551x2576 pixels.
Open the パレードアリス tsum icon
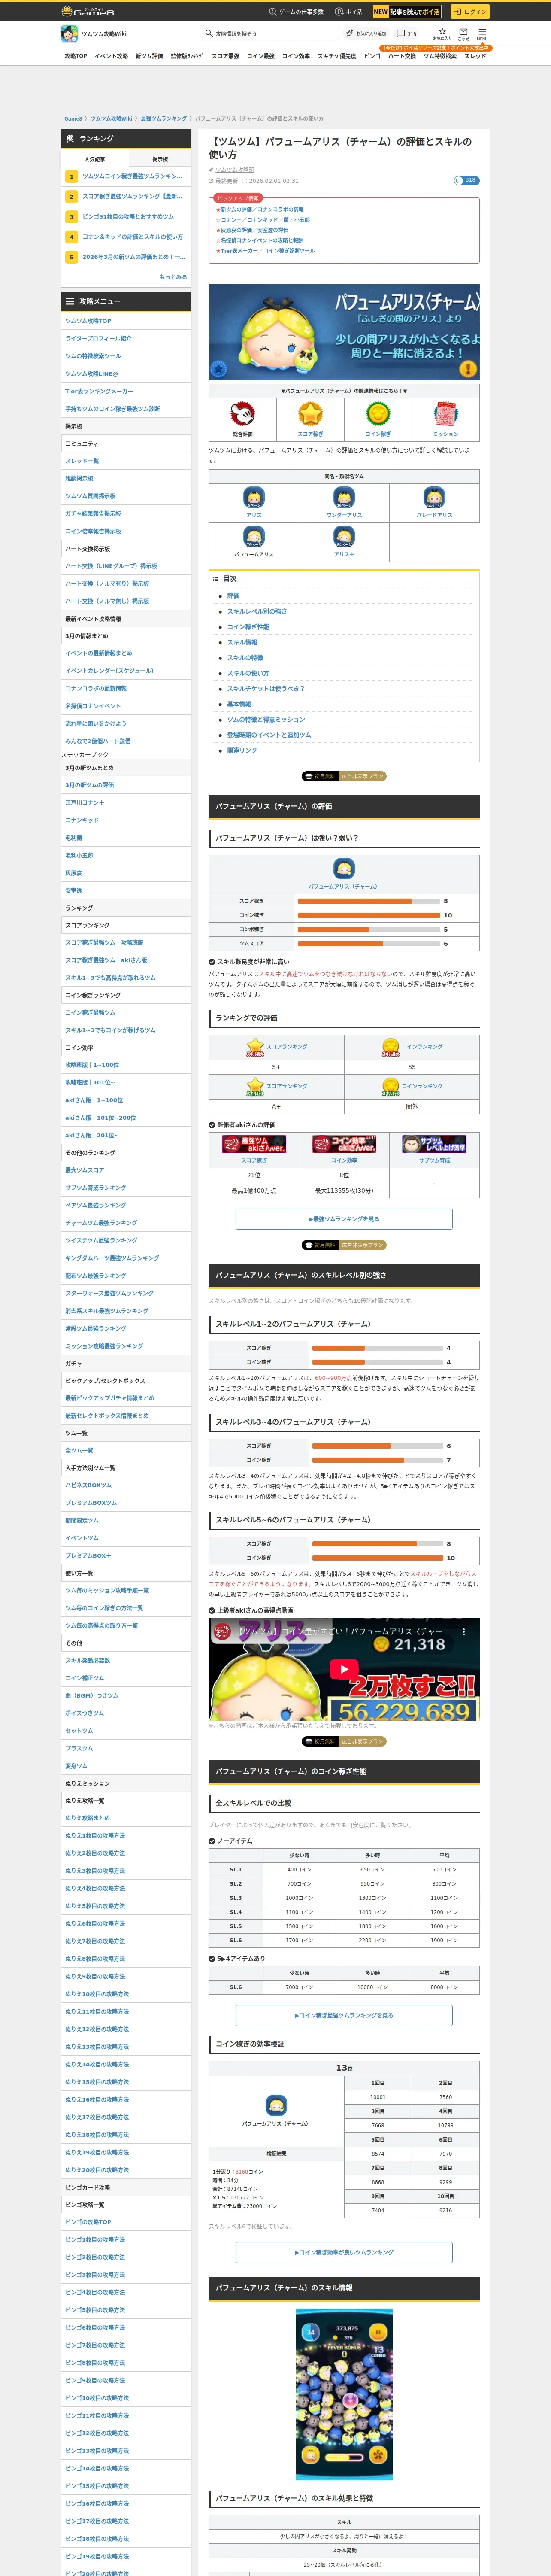[434, 497]
